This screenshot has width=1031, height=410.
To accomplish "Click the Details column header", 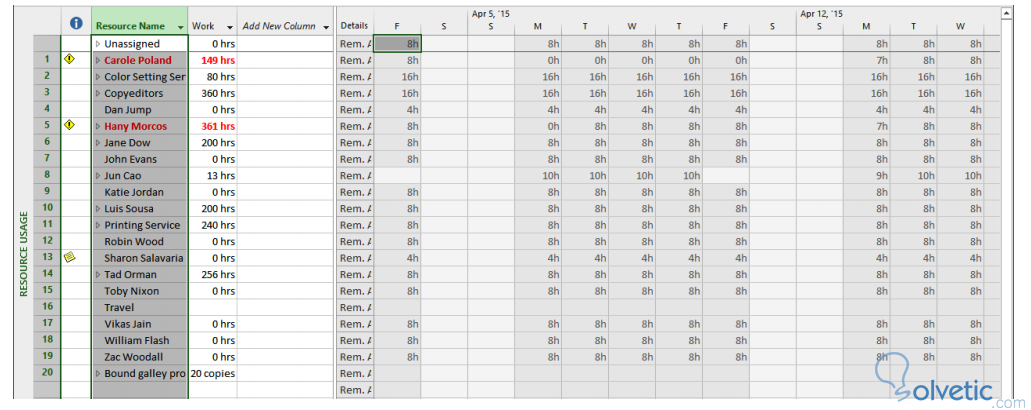I will click(x=354, y=26).
